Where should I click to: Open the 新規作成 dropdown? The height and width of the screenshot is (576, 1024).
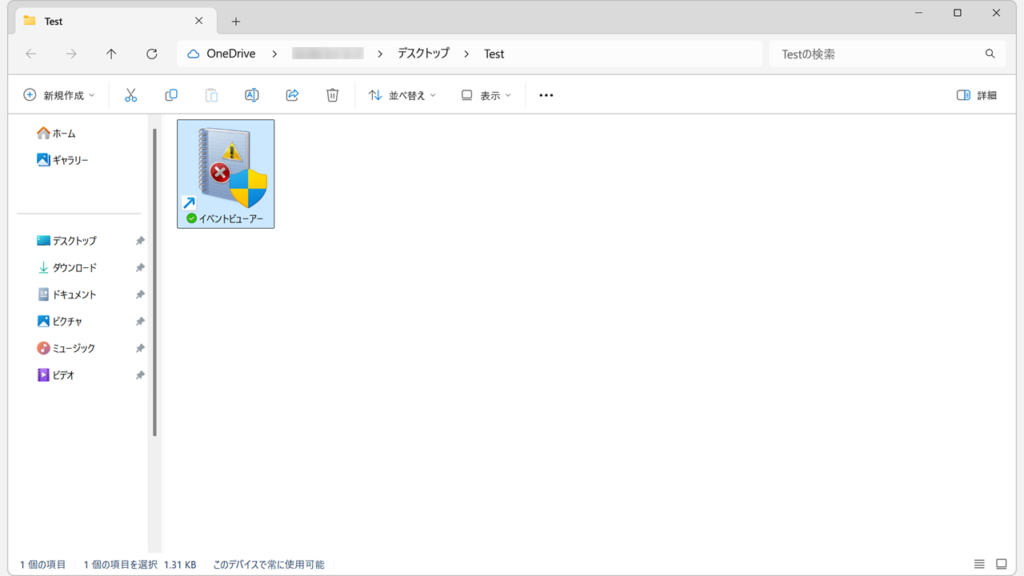[59, 95]
